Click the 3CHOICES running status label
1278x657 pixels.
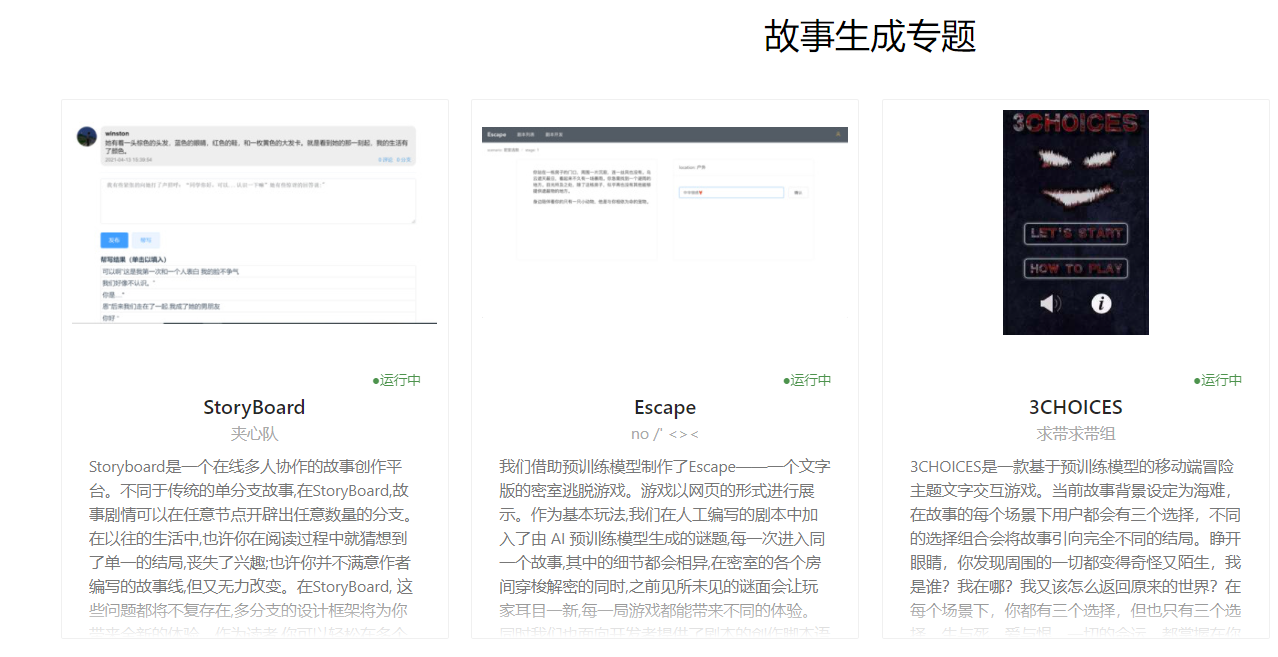point(1217,380)
